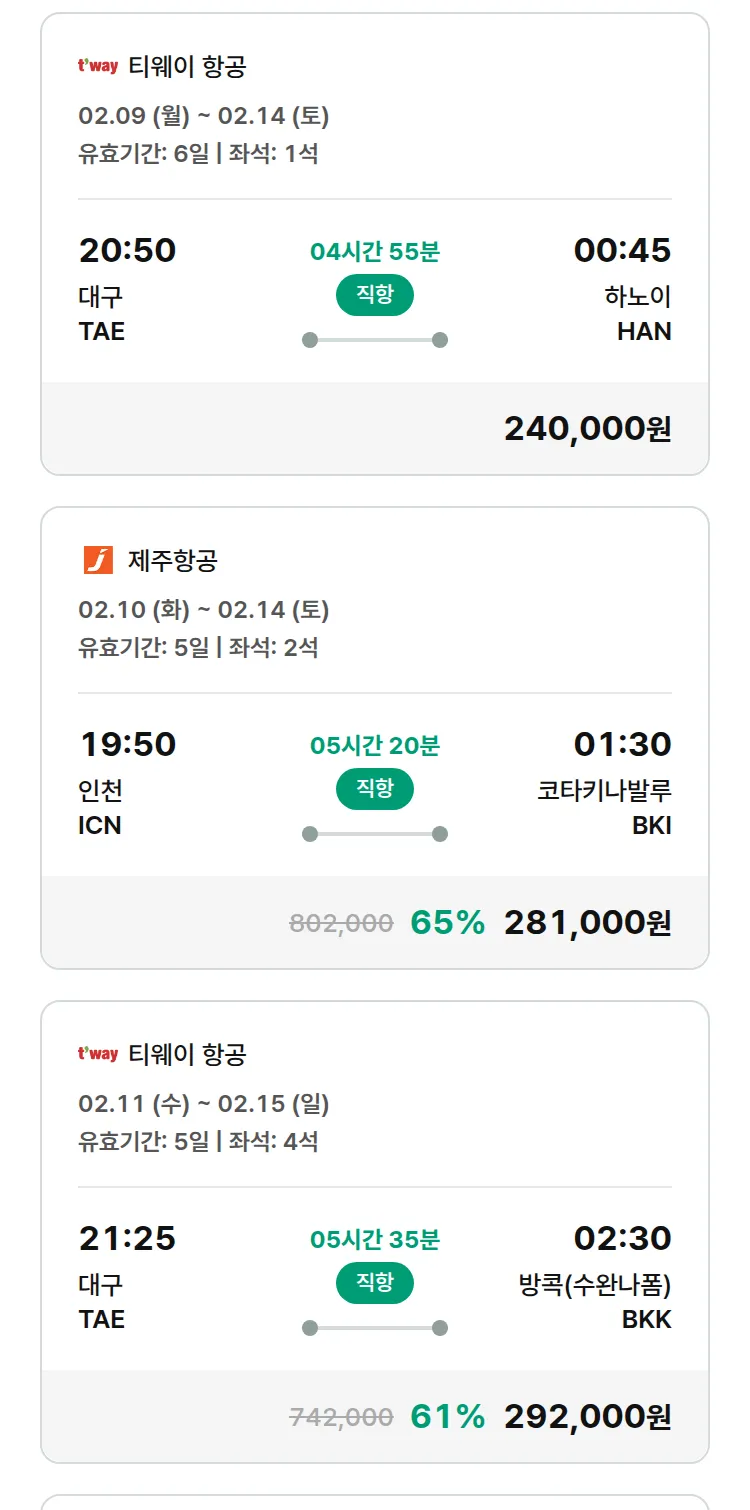
Task: Select the 292,000원 discounted Bangkok fare
Action: click(587, 1417)
